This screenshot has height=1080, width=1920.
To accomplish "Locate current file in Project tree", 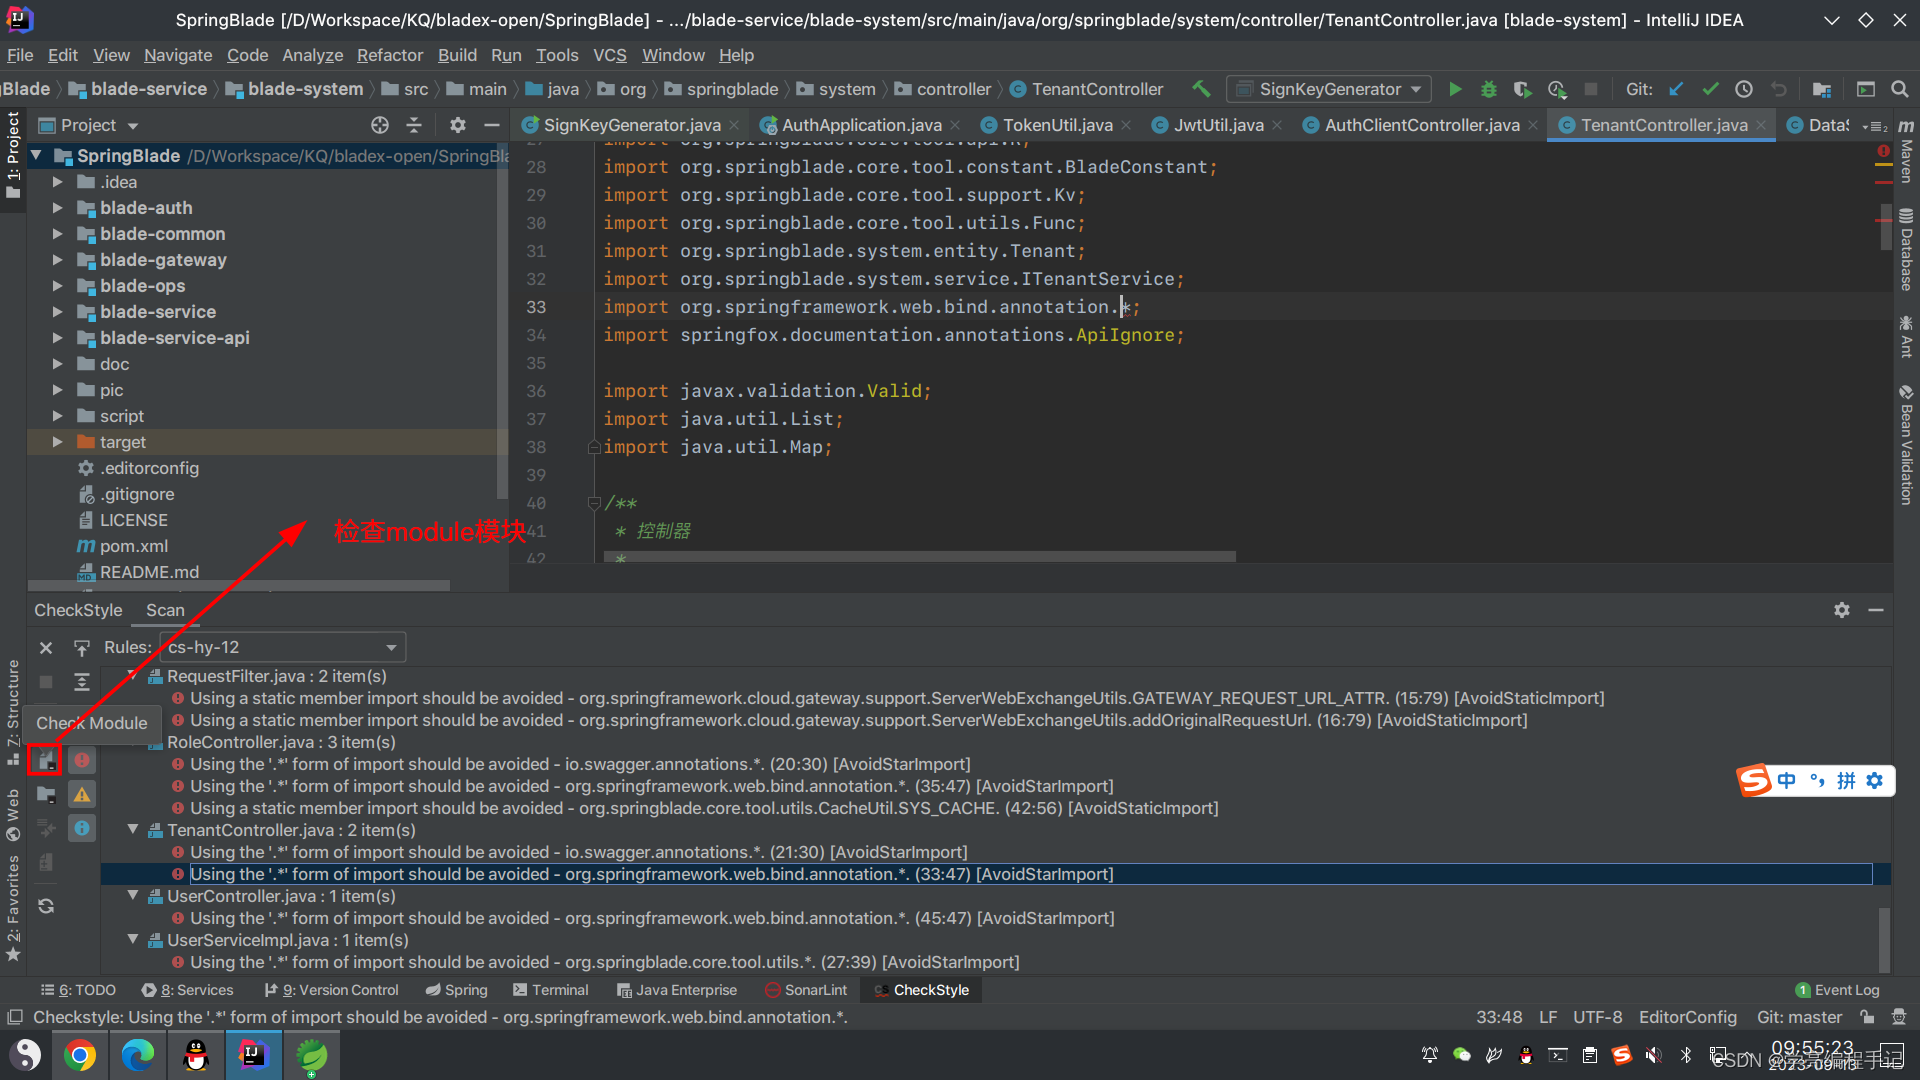I will point(380,125).
